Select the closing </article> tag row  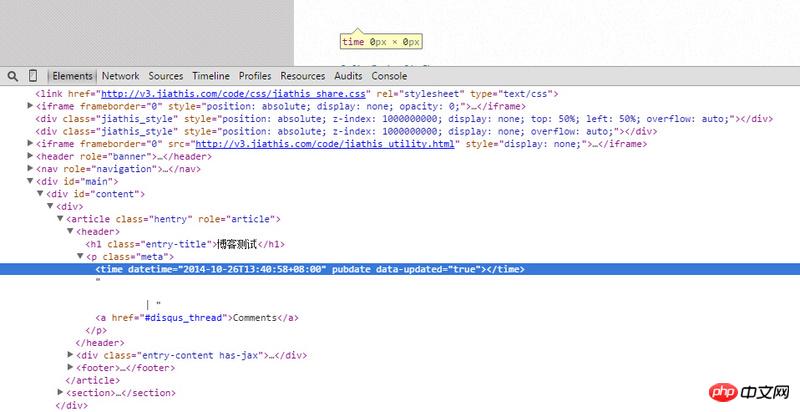pyautogui.click(x=93, y=380)
